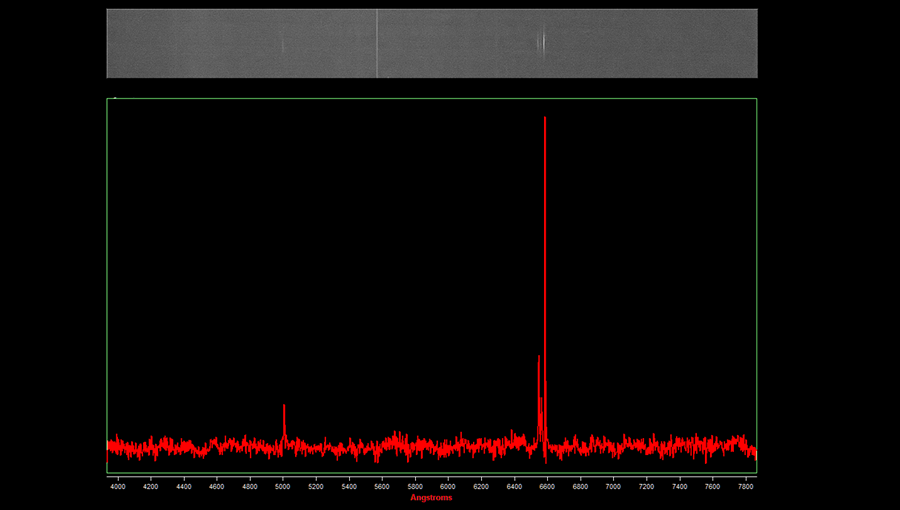Click the 4800 tick label on the axis
This screenshot has width=900, height=510.
coord(250,486)
